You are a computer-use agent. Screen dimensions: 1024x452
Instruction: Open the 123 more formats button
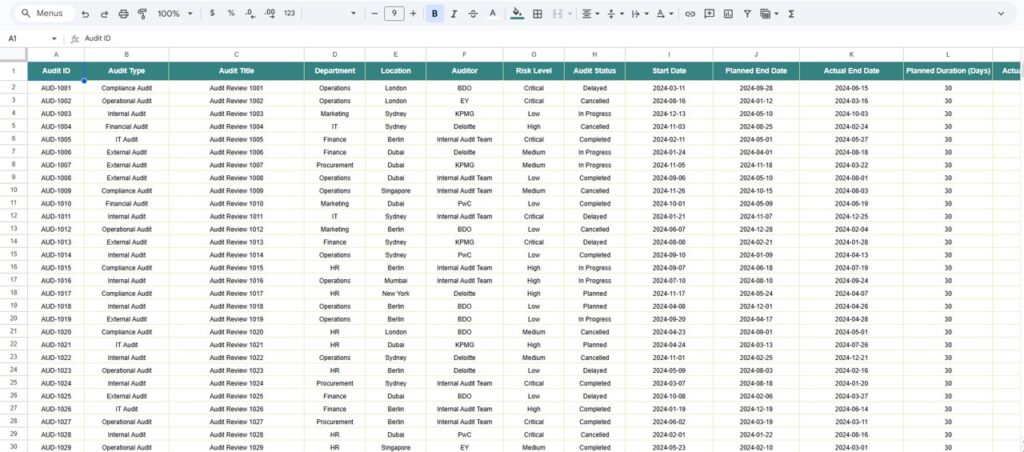[x=289, y=13]
